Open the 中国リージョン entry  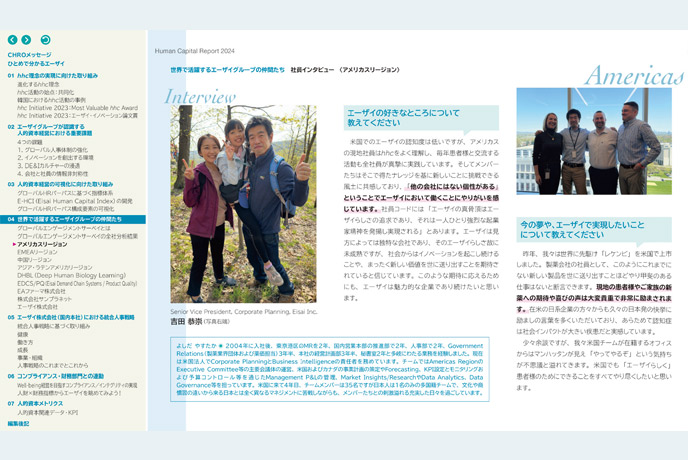pyautogui.click(x=34, y=260)
